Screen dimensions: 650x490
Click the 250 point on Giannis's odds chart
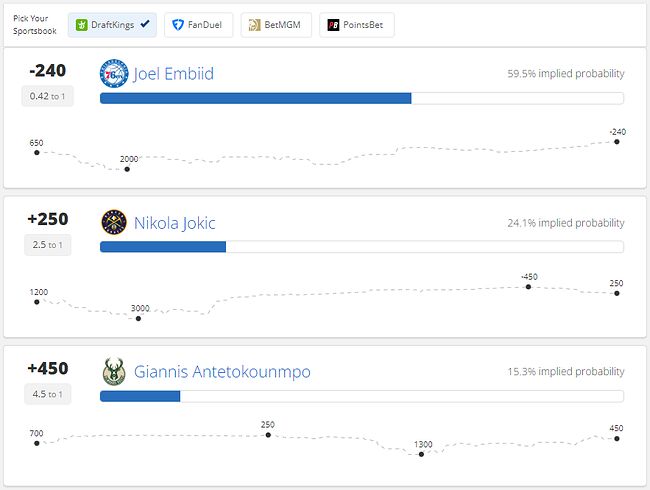[x=268, y=435]
